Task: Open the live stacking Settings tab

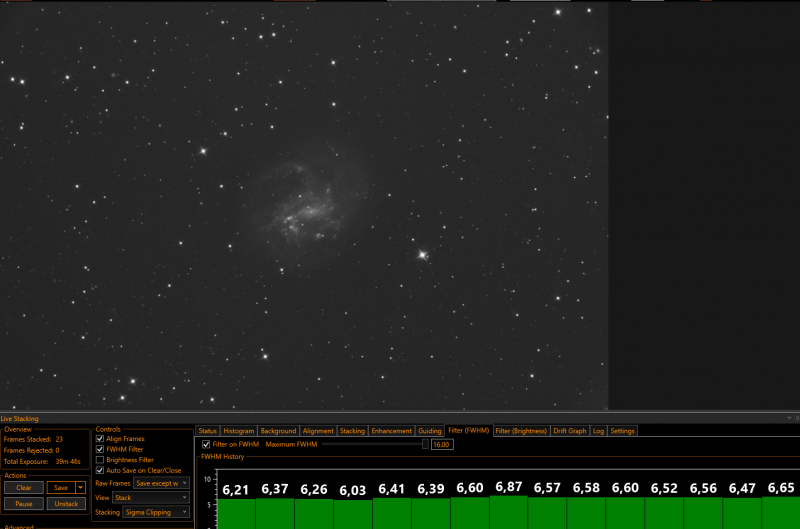Action: coord(622,431)
